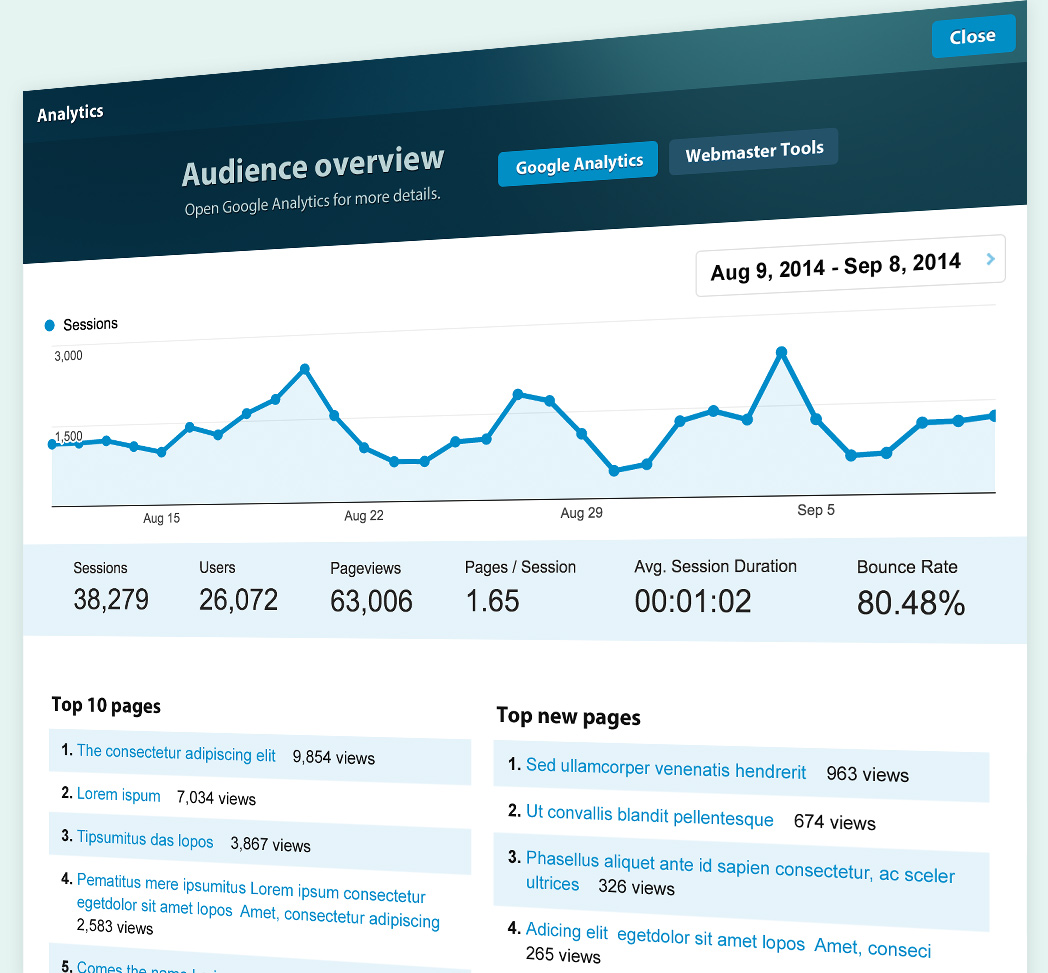Click the Avg. Session Duration value 00:01:02
This screenshot has height=973, width=1048.
[x=692, y=601]
